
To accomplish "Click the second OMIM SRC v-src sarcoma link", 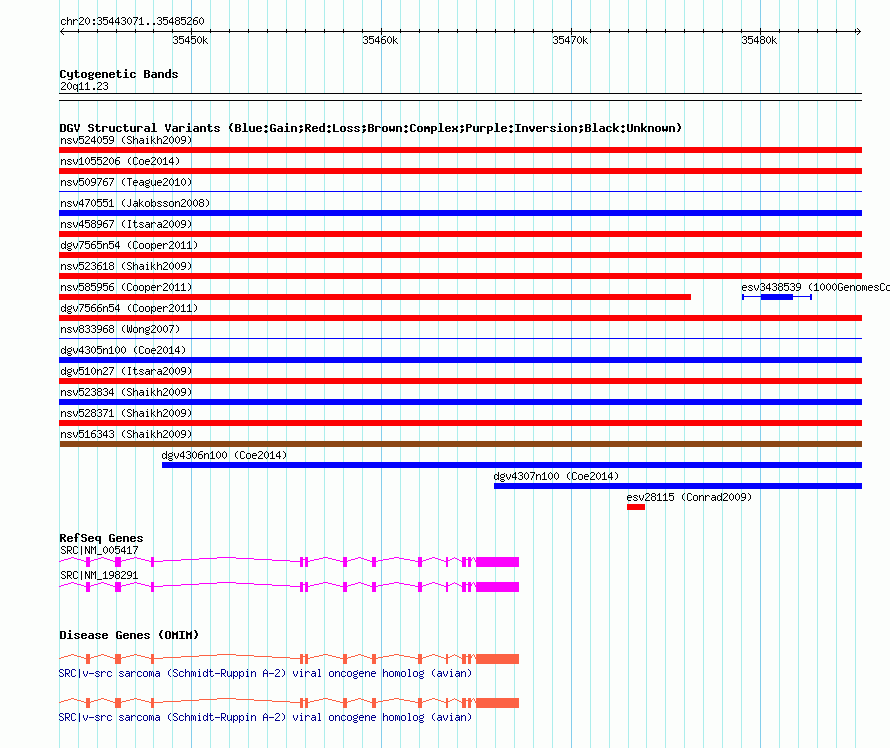I will tap(265, 717).
